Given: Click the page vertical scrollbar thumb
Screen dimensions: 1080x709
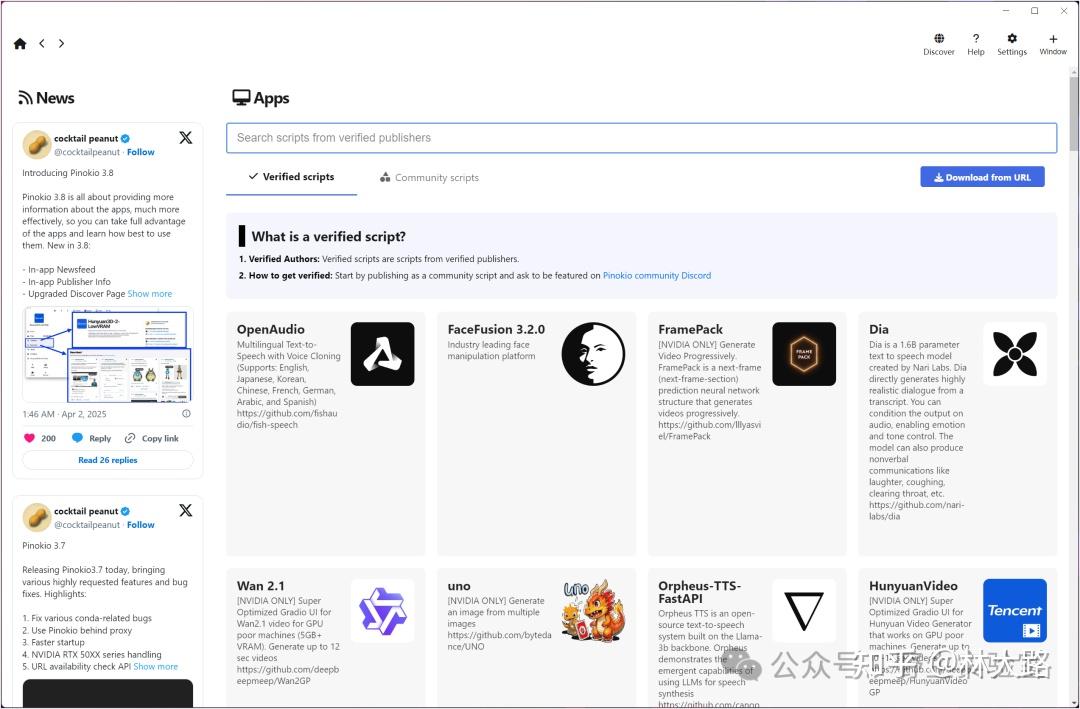Looking at the screenshot, I should tap(1074, 114).
